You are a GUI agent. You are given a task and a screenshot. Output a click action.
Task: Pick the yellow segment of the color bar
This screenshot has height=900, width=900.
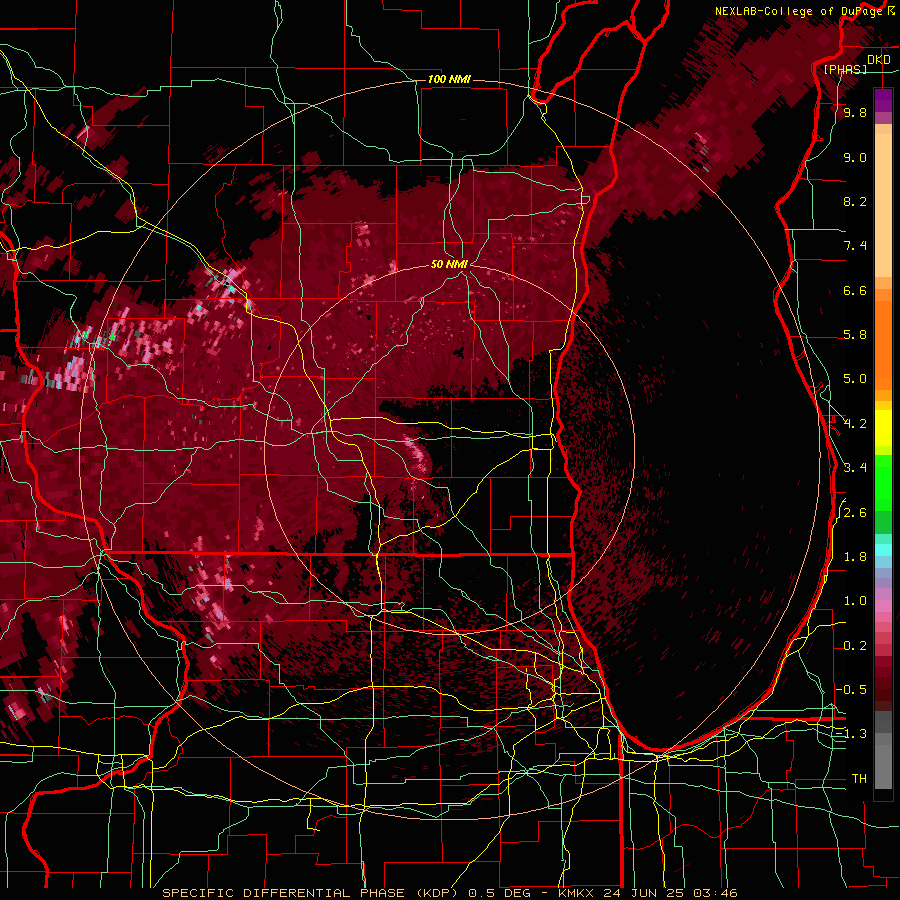(883, 428)
